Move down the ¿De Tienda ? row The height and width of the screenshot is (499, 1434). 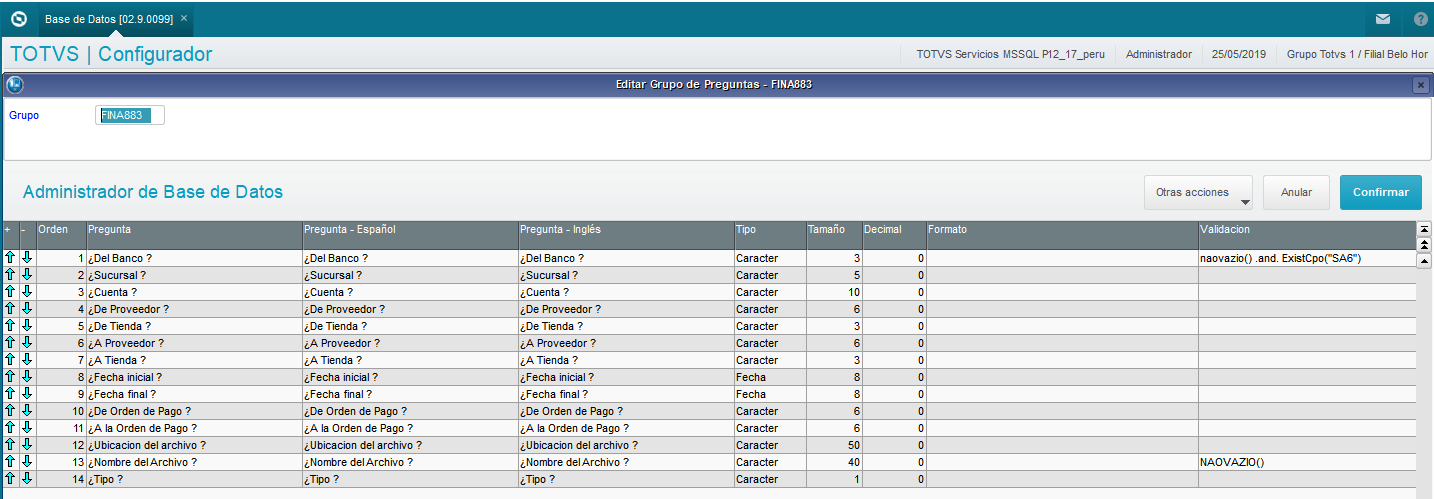[27, 326]
